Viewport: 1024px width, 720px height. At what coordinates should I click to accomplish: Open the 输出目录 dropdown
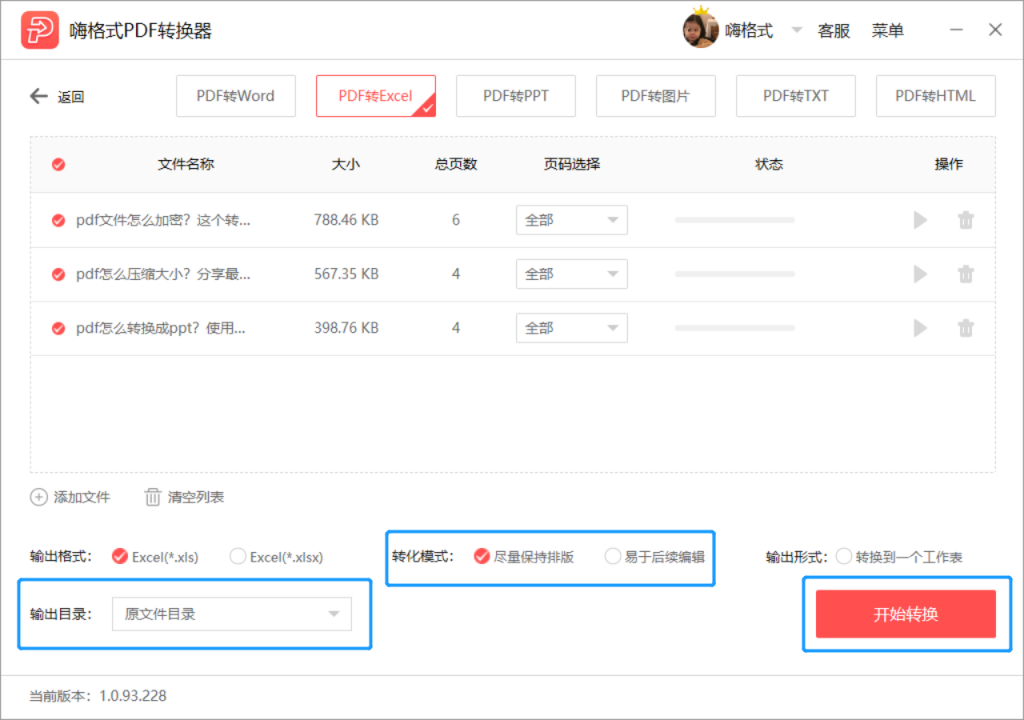point(232,614)
